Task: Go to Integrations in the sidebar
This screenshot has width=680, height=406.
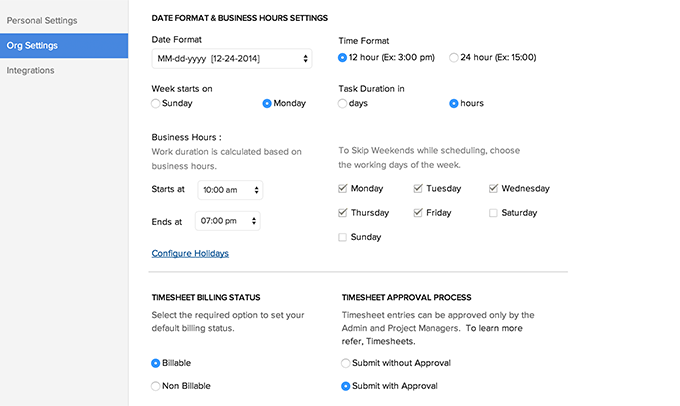Action: (x=31, y=70)
